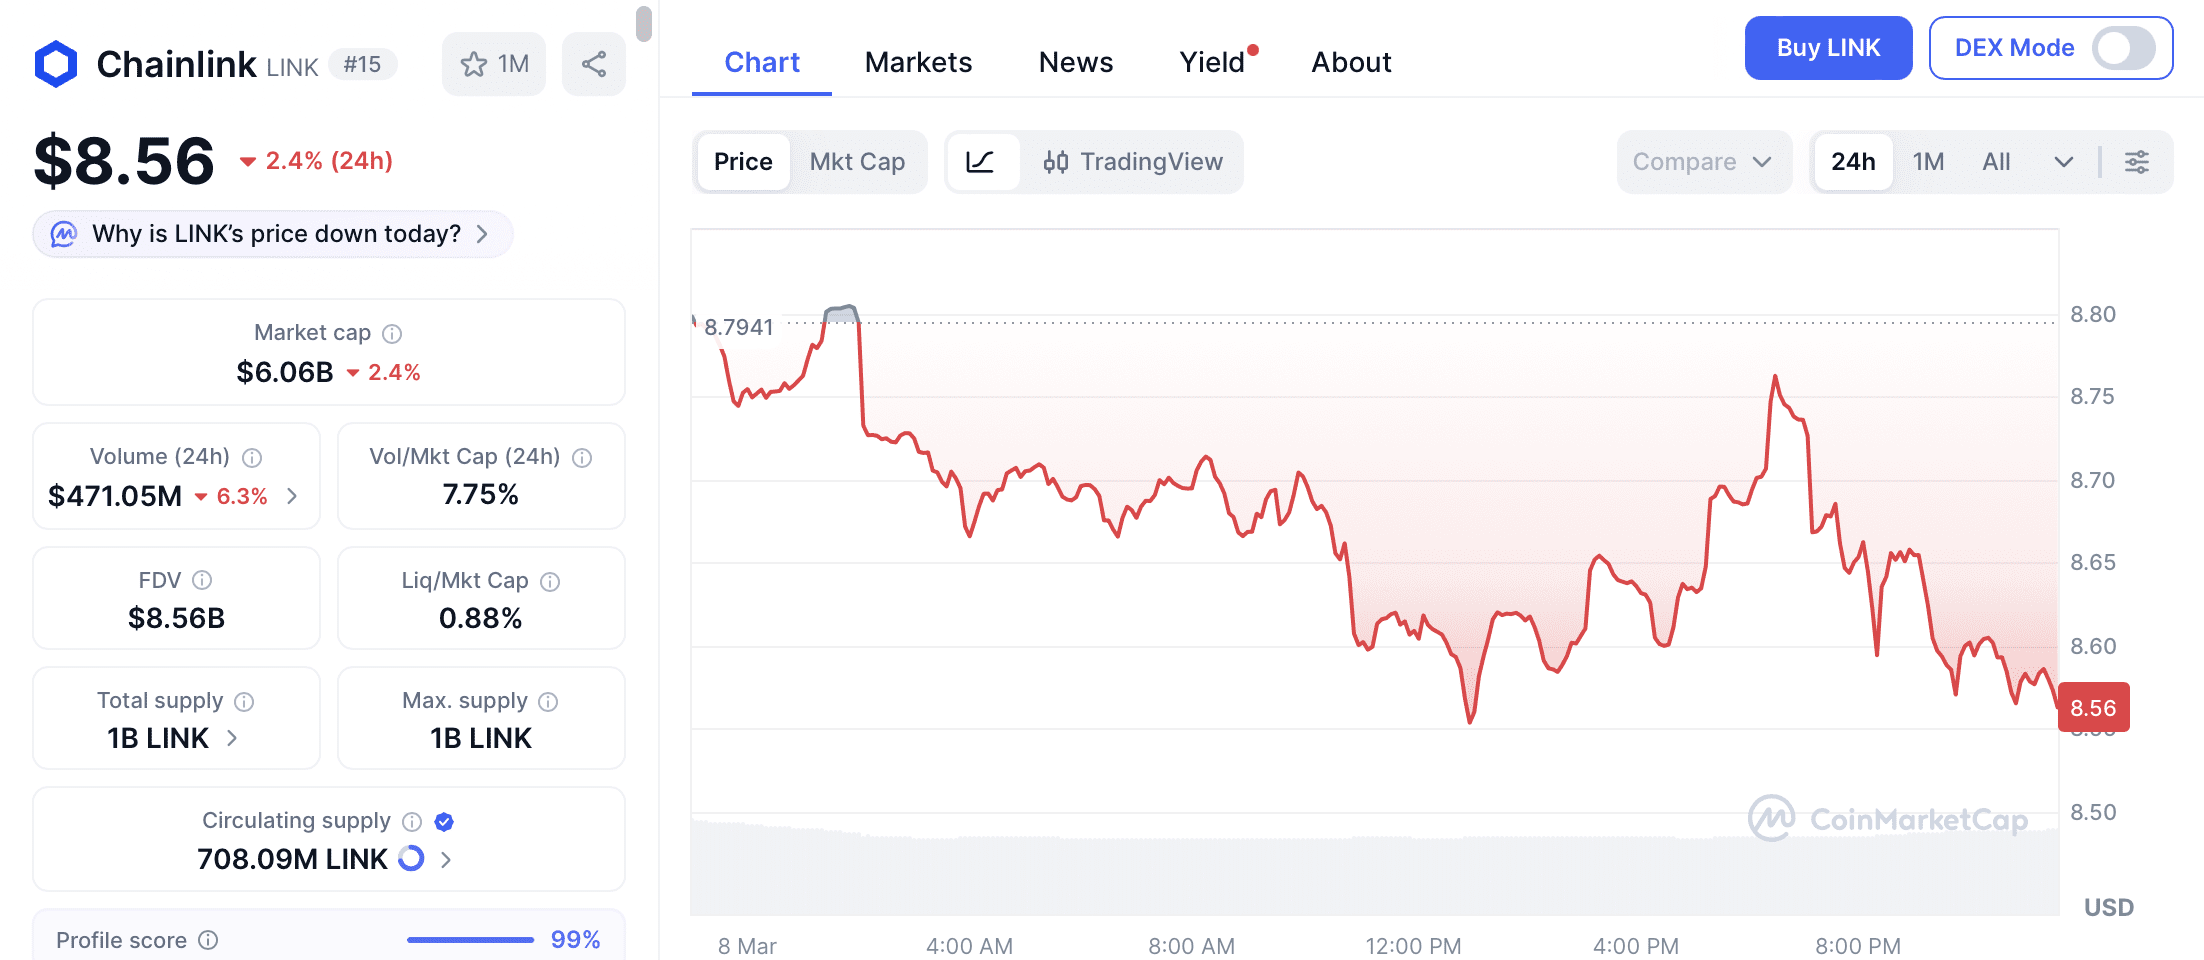The width and height of the screenshot is (2204, 960).
Task: Select the 1M time range
Action: click(x=1928, y=162)
